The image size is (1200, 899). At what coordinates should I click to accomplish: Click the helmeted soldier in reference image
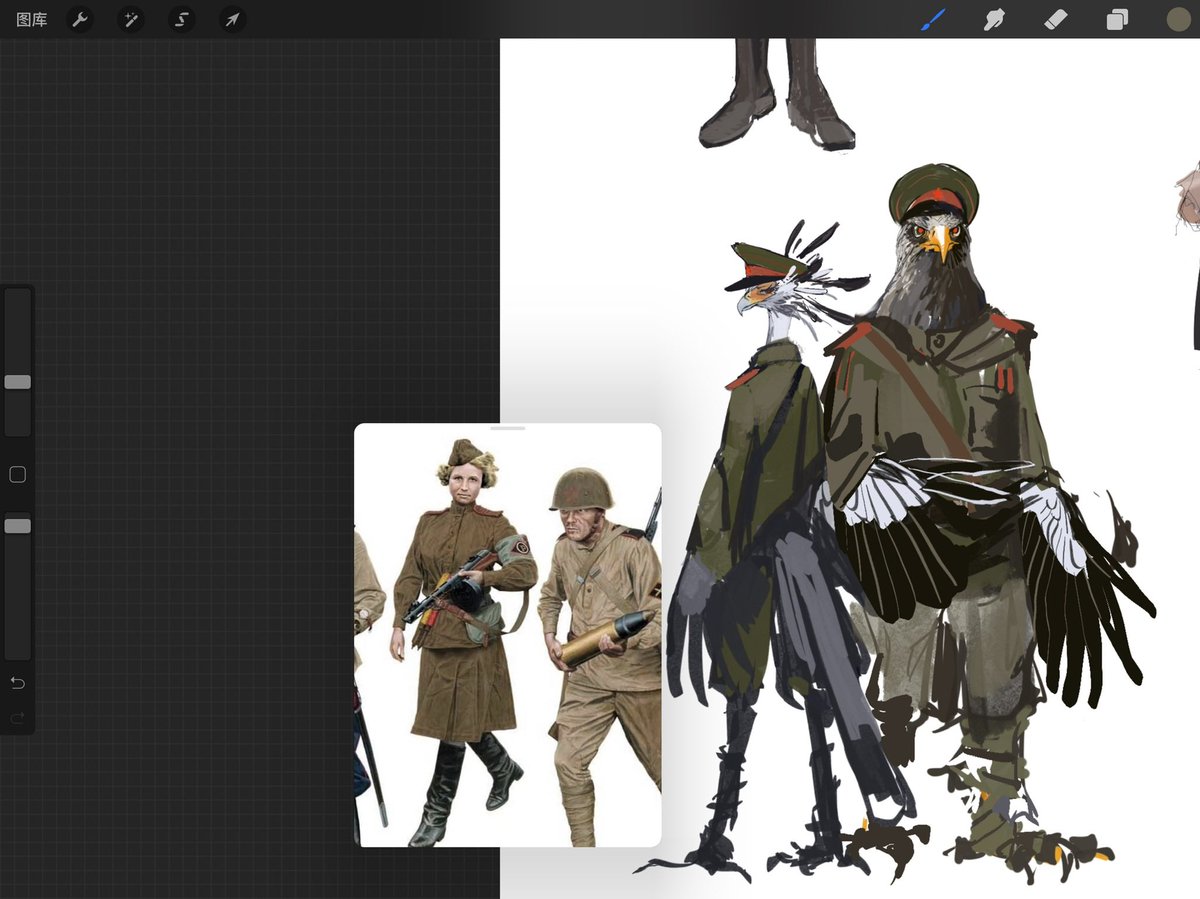[x=602, y=655]
